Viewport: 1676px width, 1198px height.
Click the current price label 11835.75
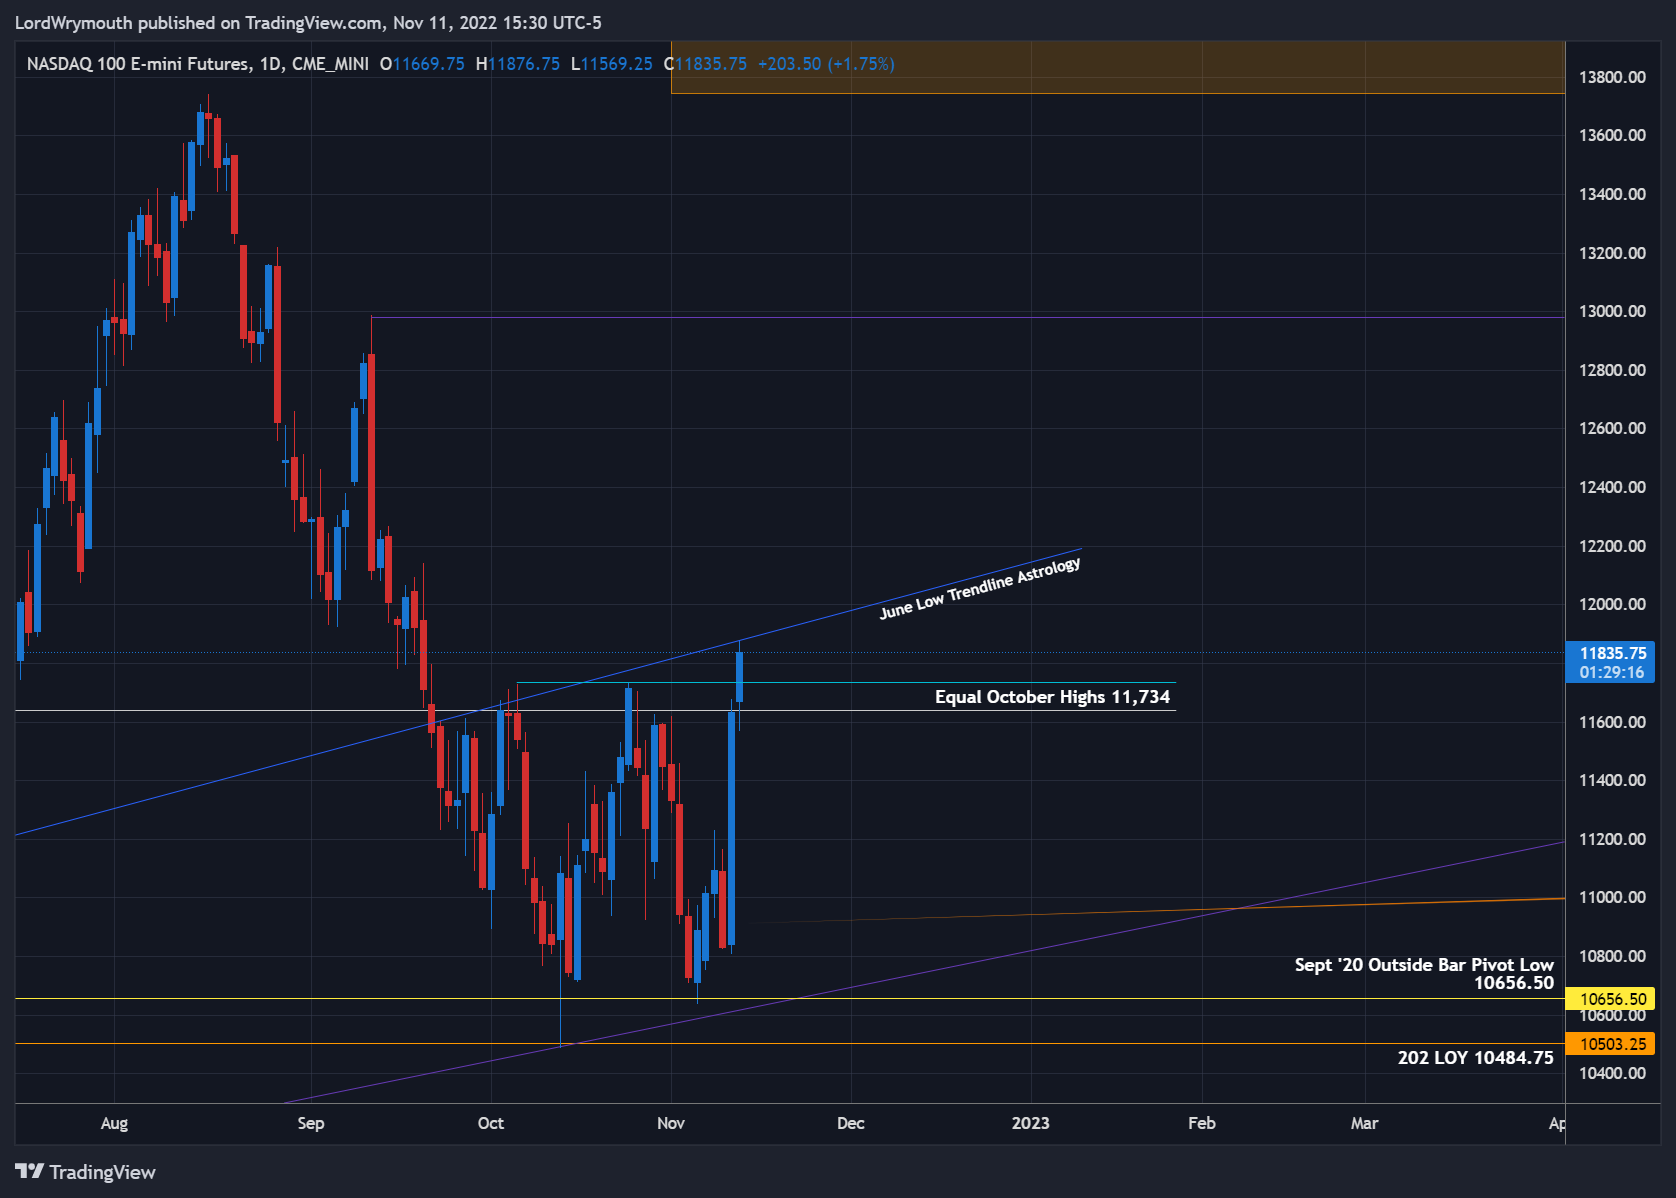coord(1610,662)
